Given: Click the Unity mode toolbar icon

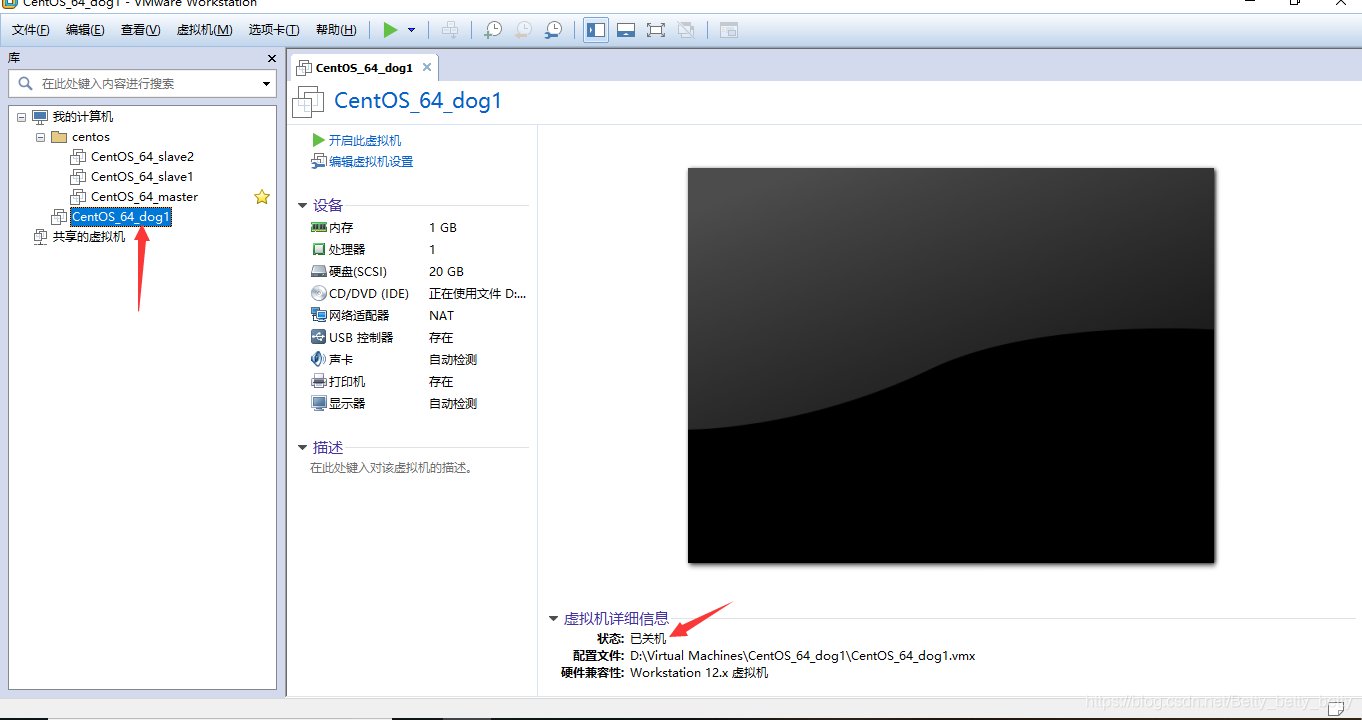Looking at the screenshot, I should pos(686,30).
